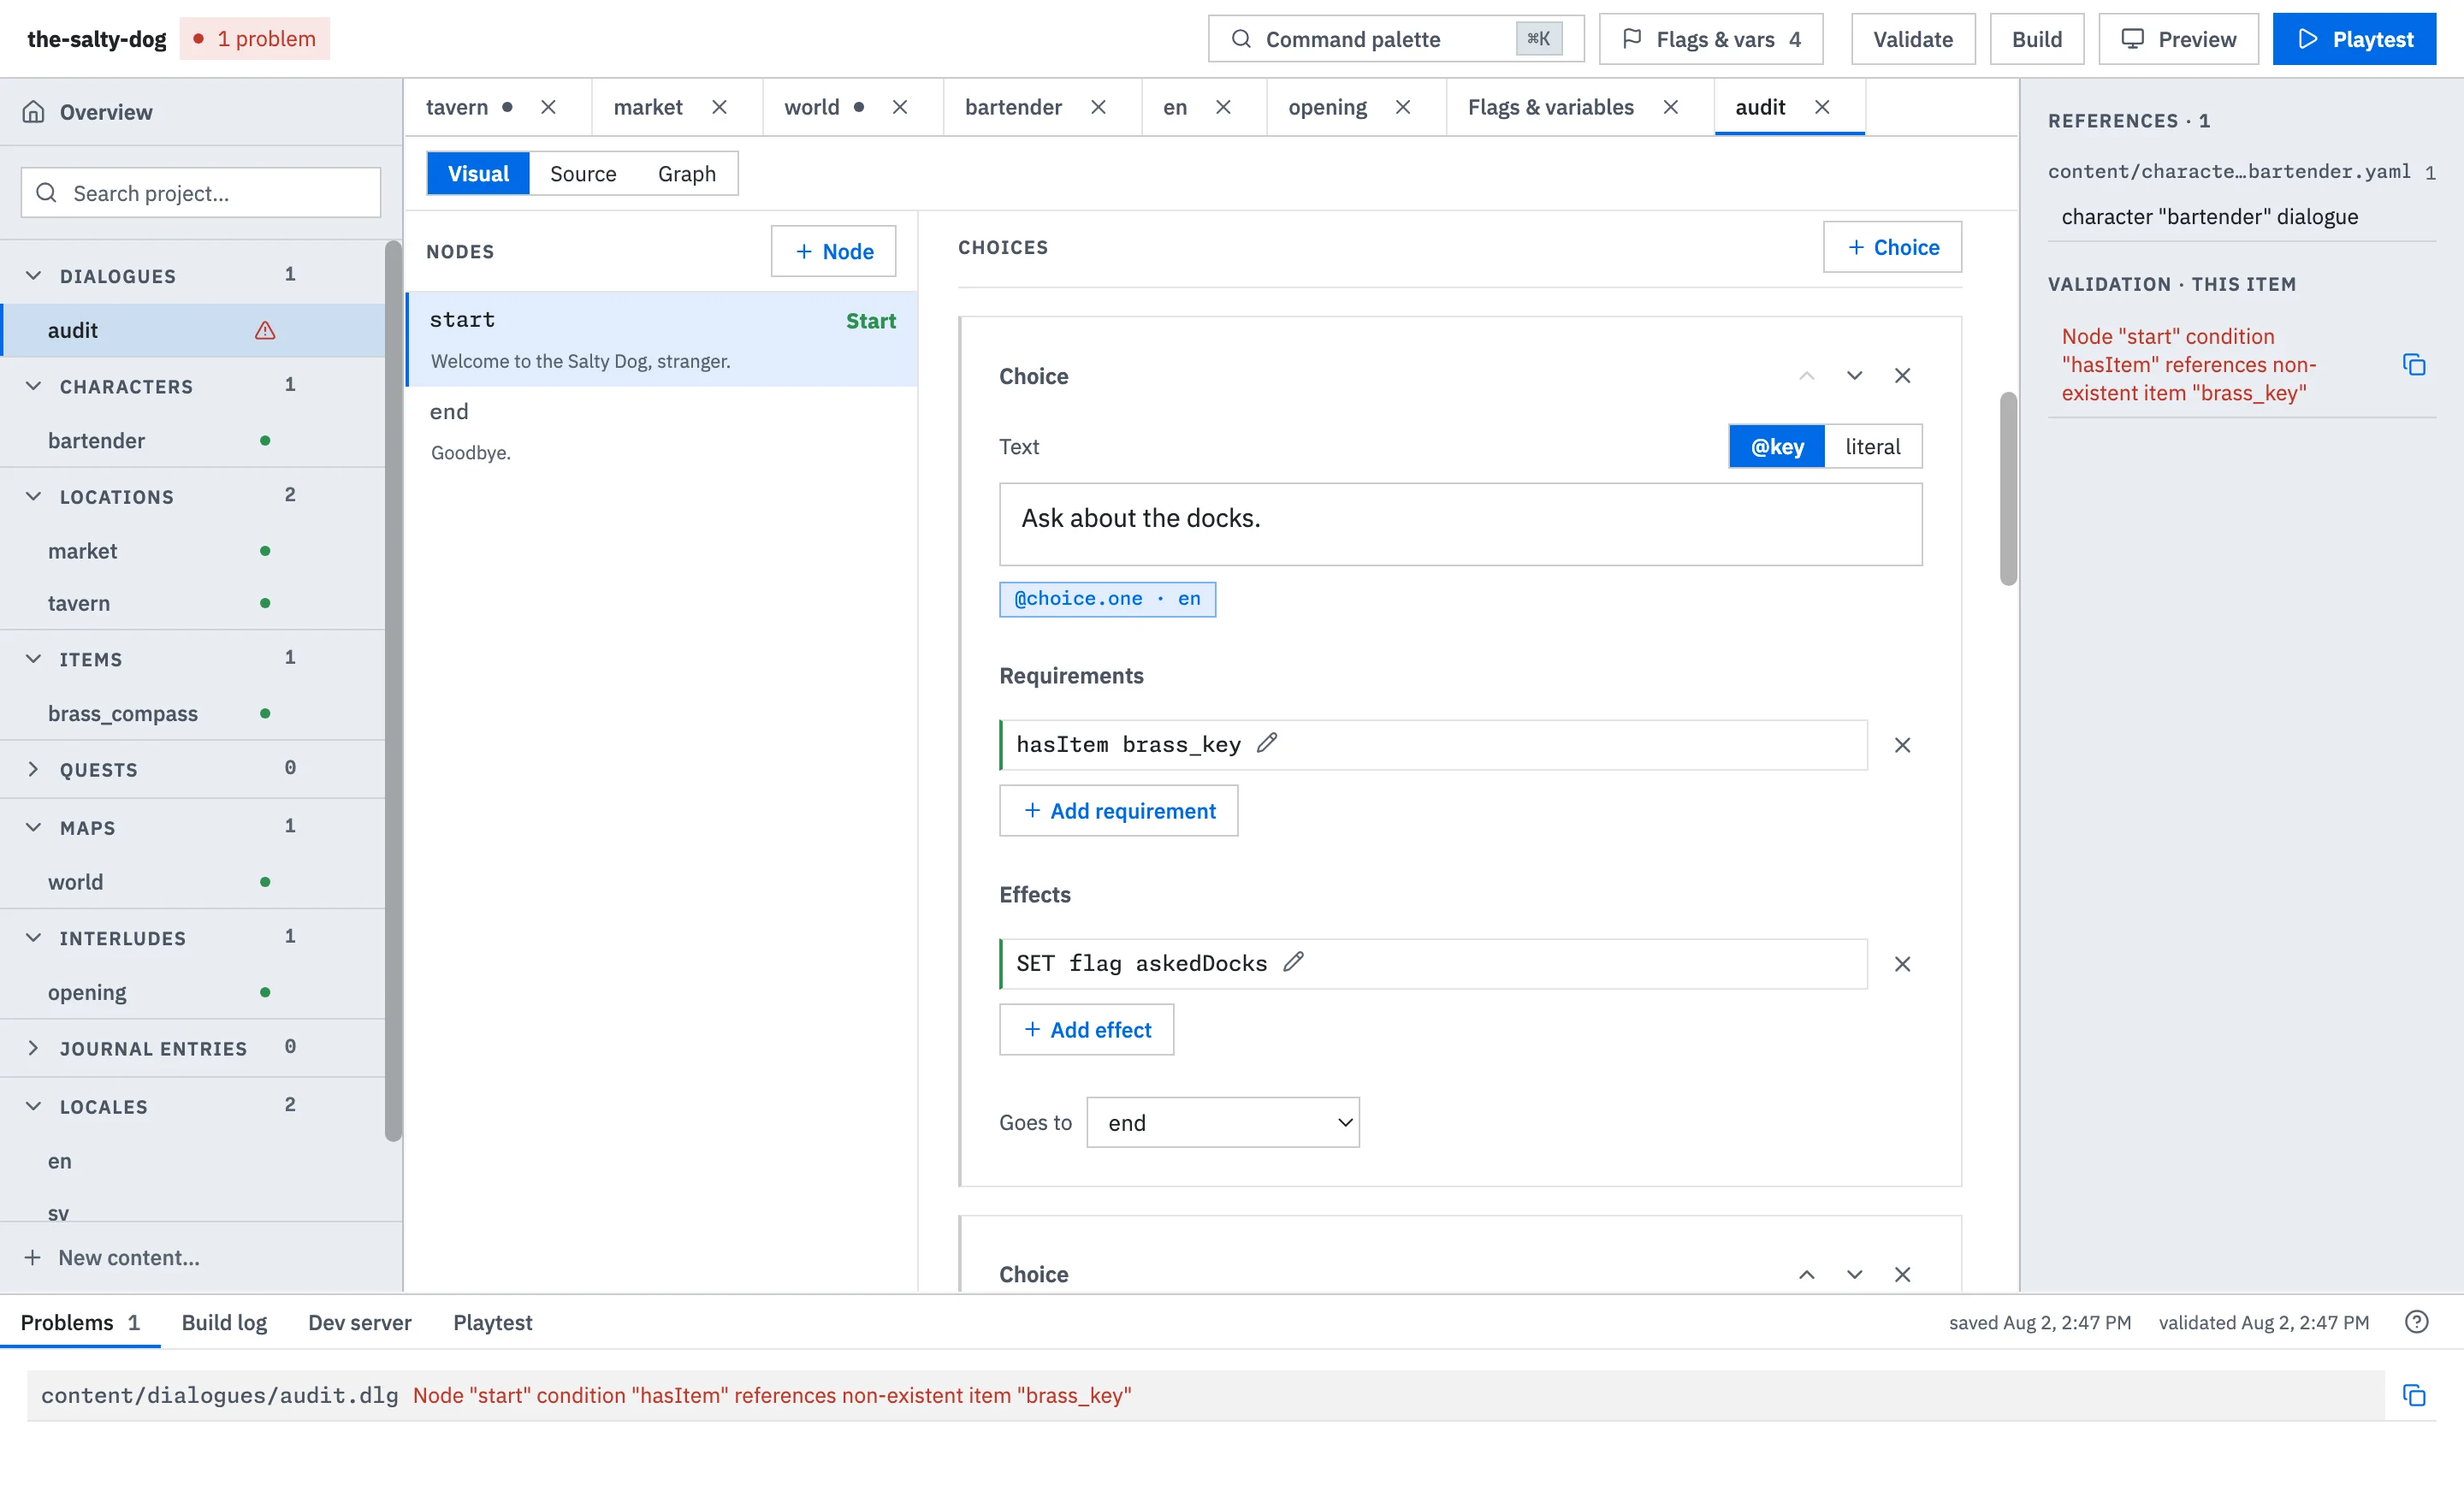This screenshot has width=2464, height=1485.
Task: Remove the SET flag askedDocks effect
Action: point(1902,964)
